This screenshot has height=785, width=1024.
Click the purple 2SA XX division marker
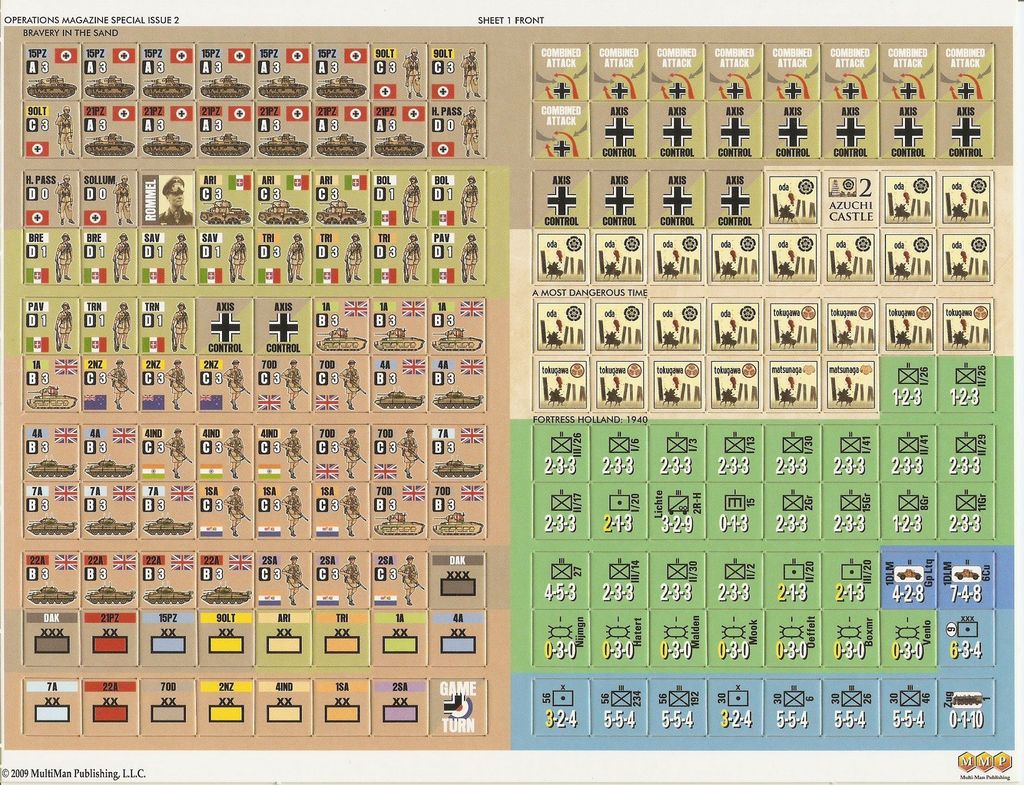(399, 707)
